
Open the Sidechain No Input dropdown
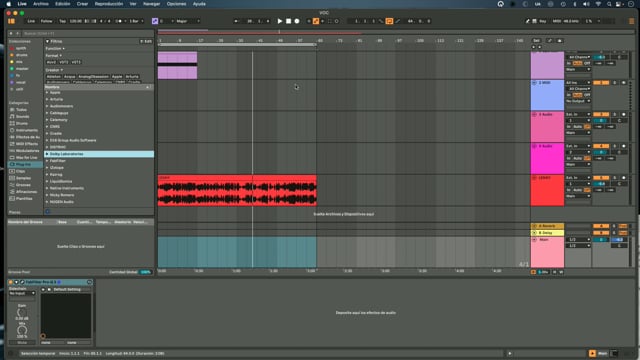pyautogui.click(x=22, y=293)
